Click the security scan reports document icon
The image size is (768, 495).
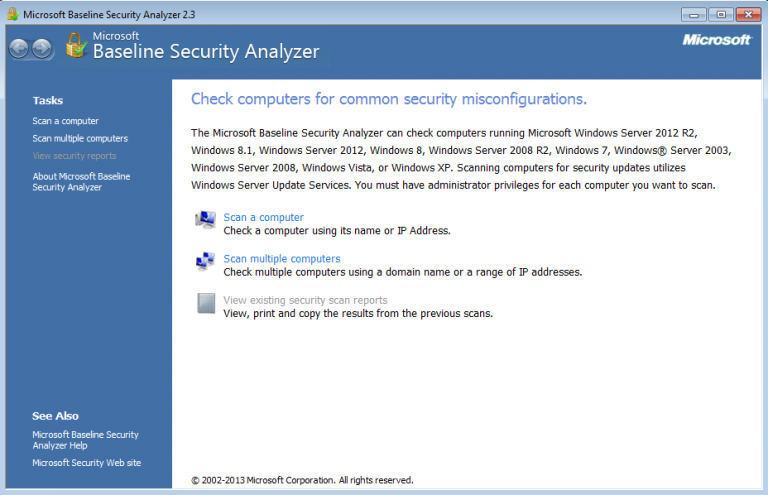click(206, 304)
